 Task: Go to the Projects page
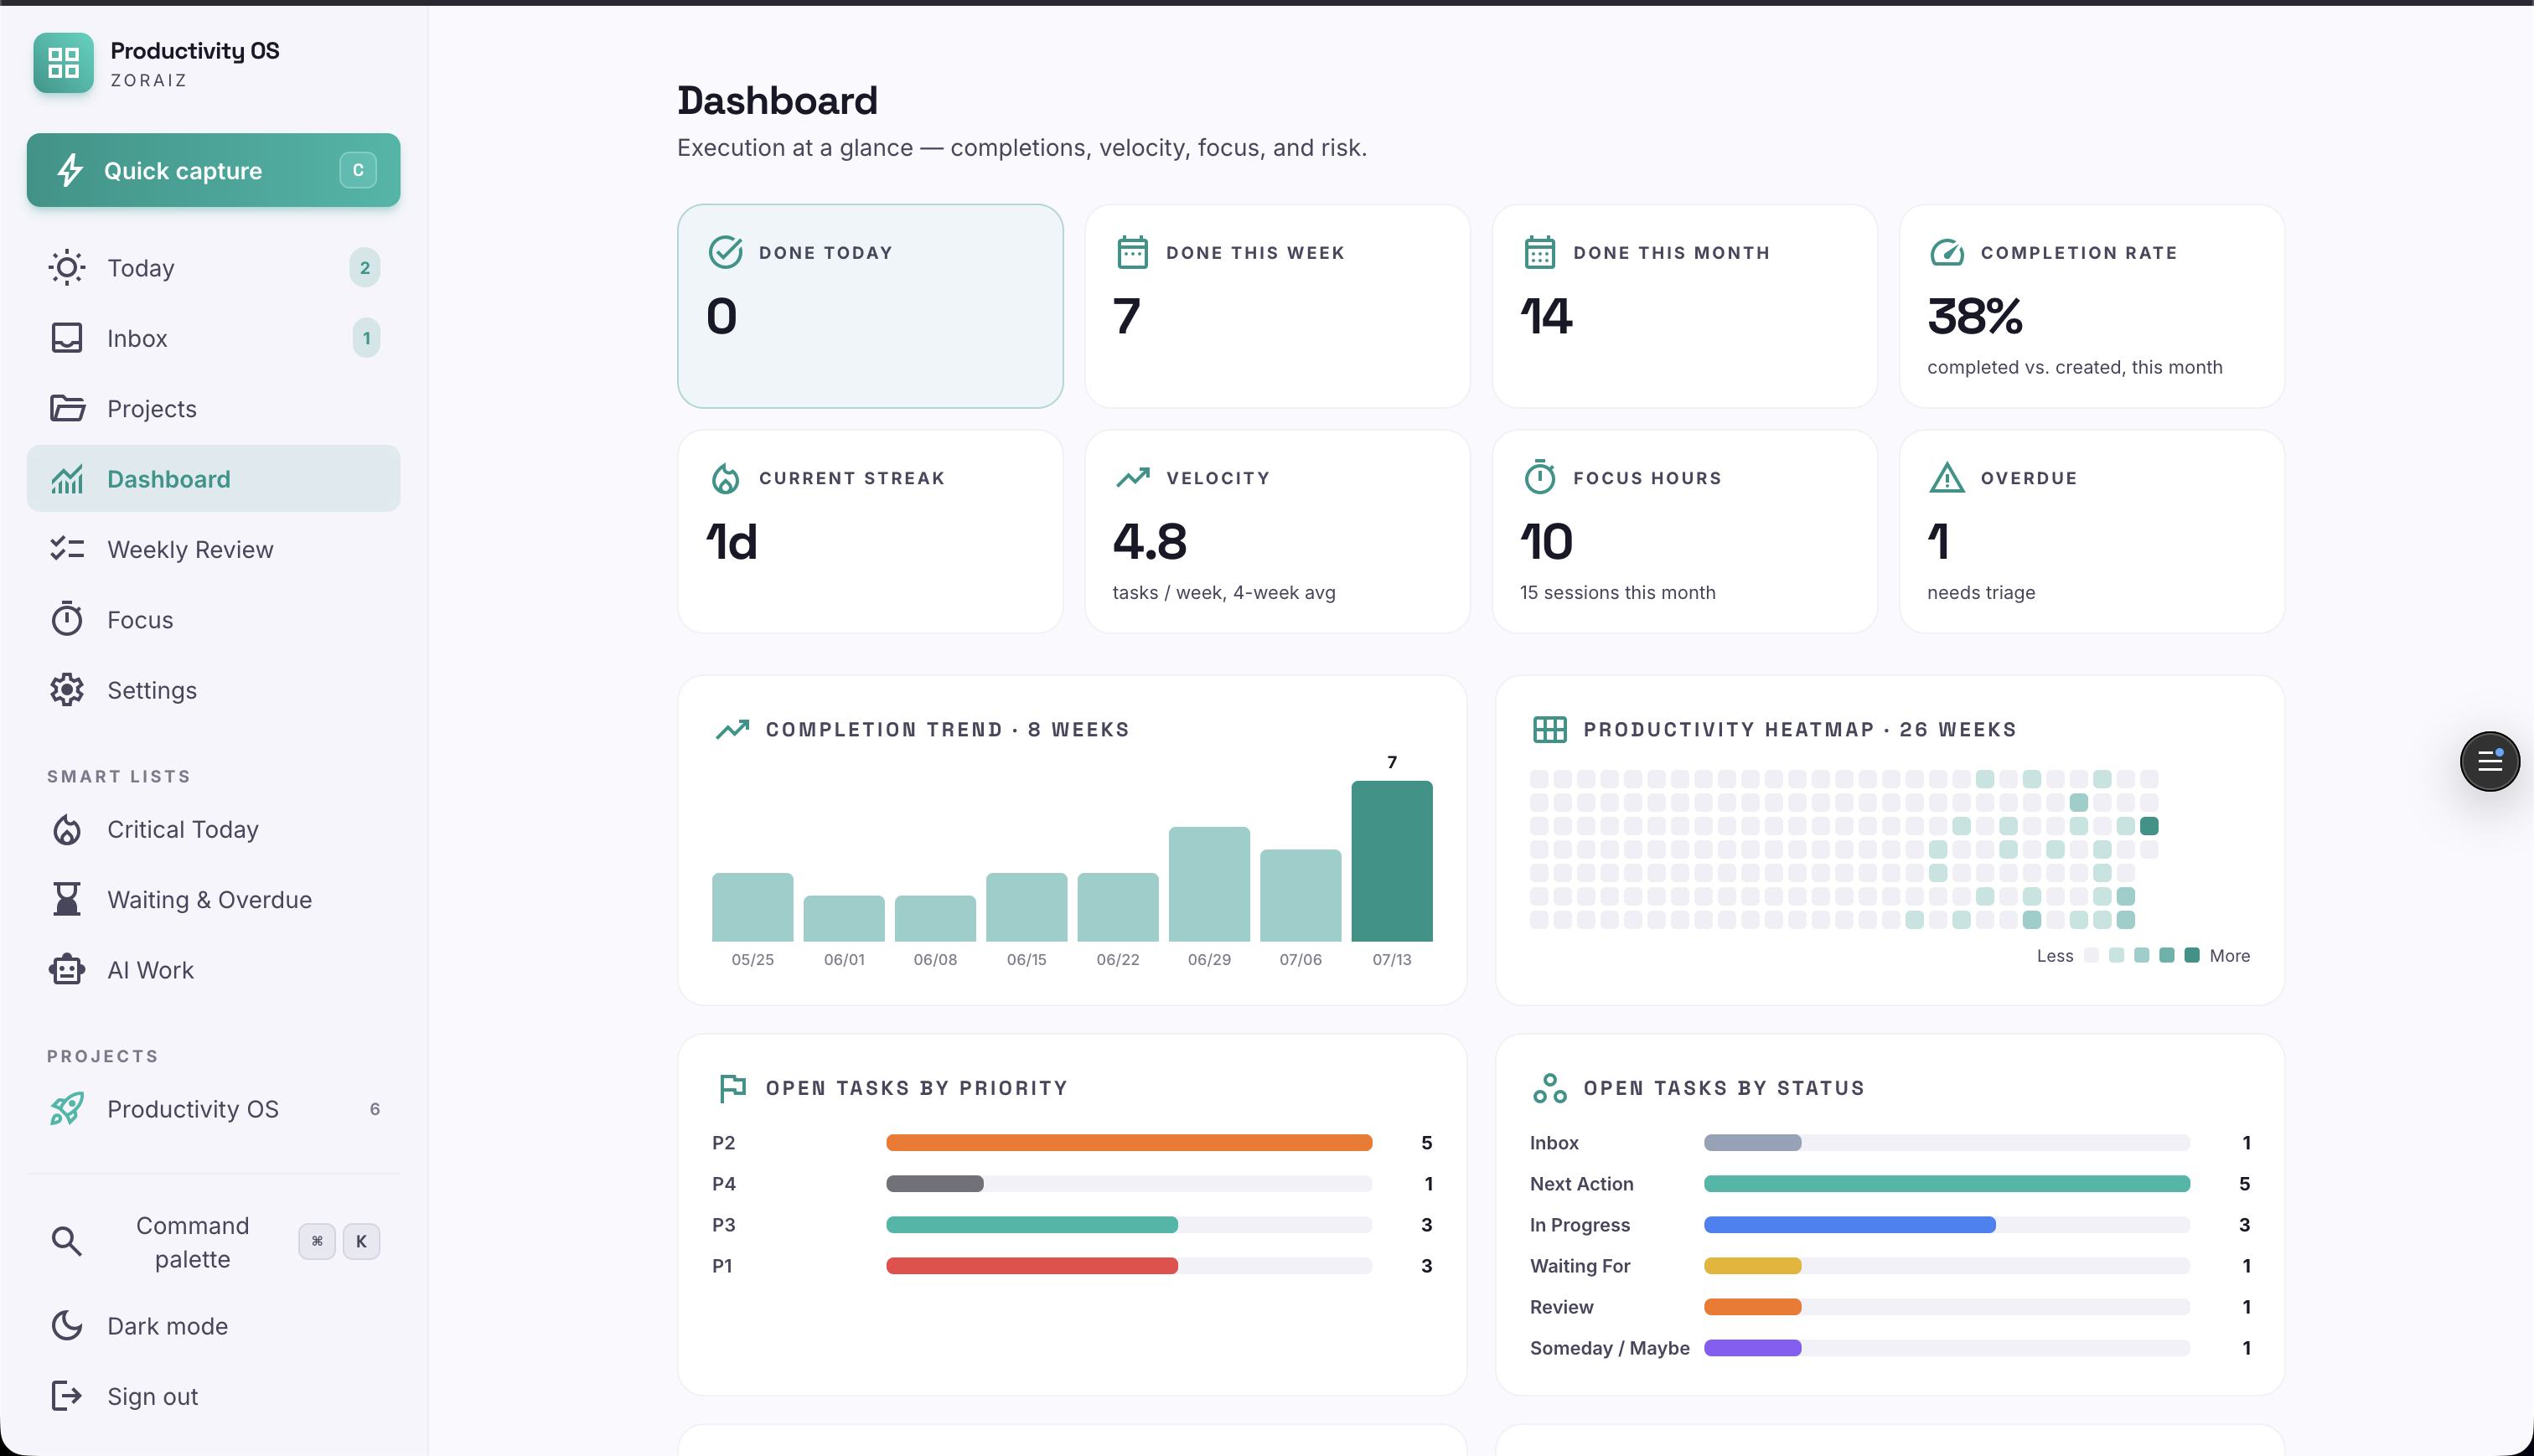(x=214, y=409)
